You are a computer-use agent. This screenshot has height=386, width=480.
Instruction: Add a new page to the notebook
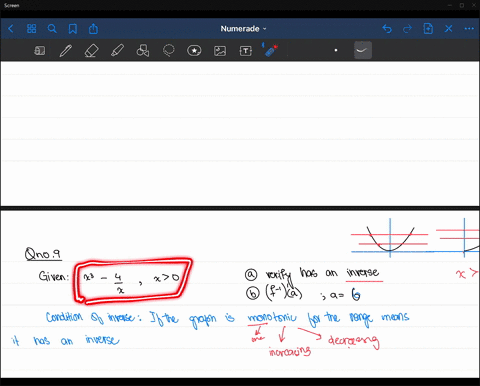tap(428, 29)
